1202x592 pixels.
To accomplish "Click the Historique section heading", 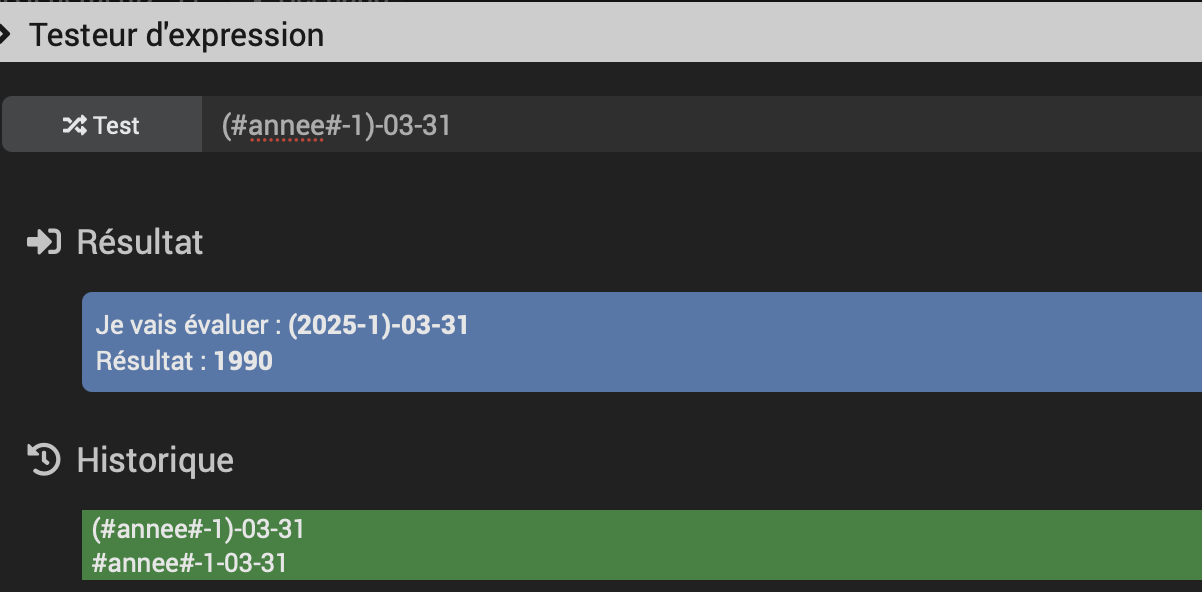I will 155,460.
